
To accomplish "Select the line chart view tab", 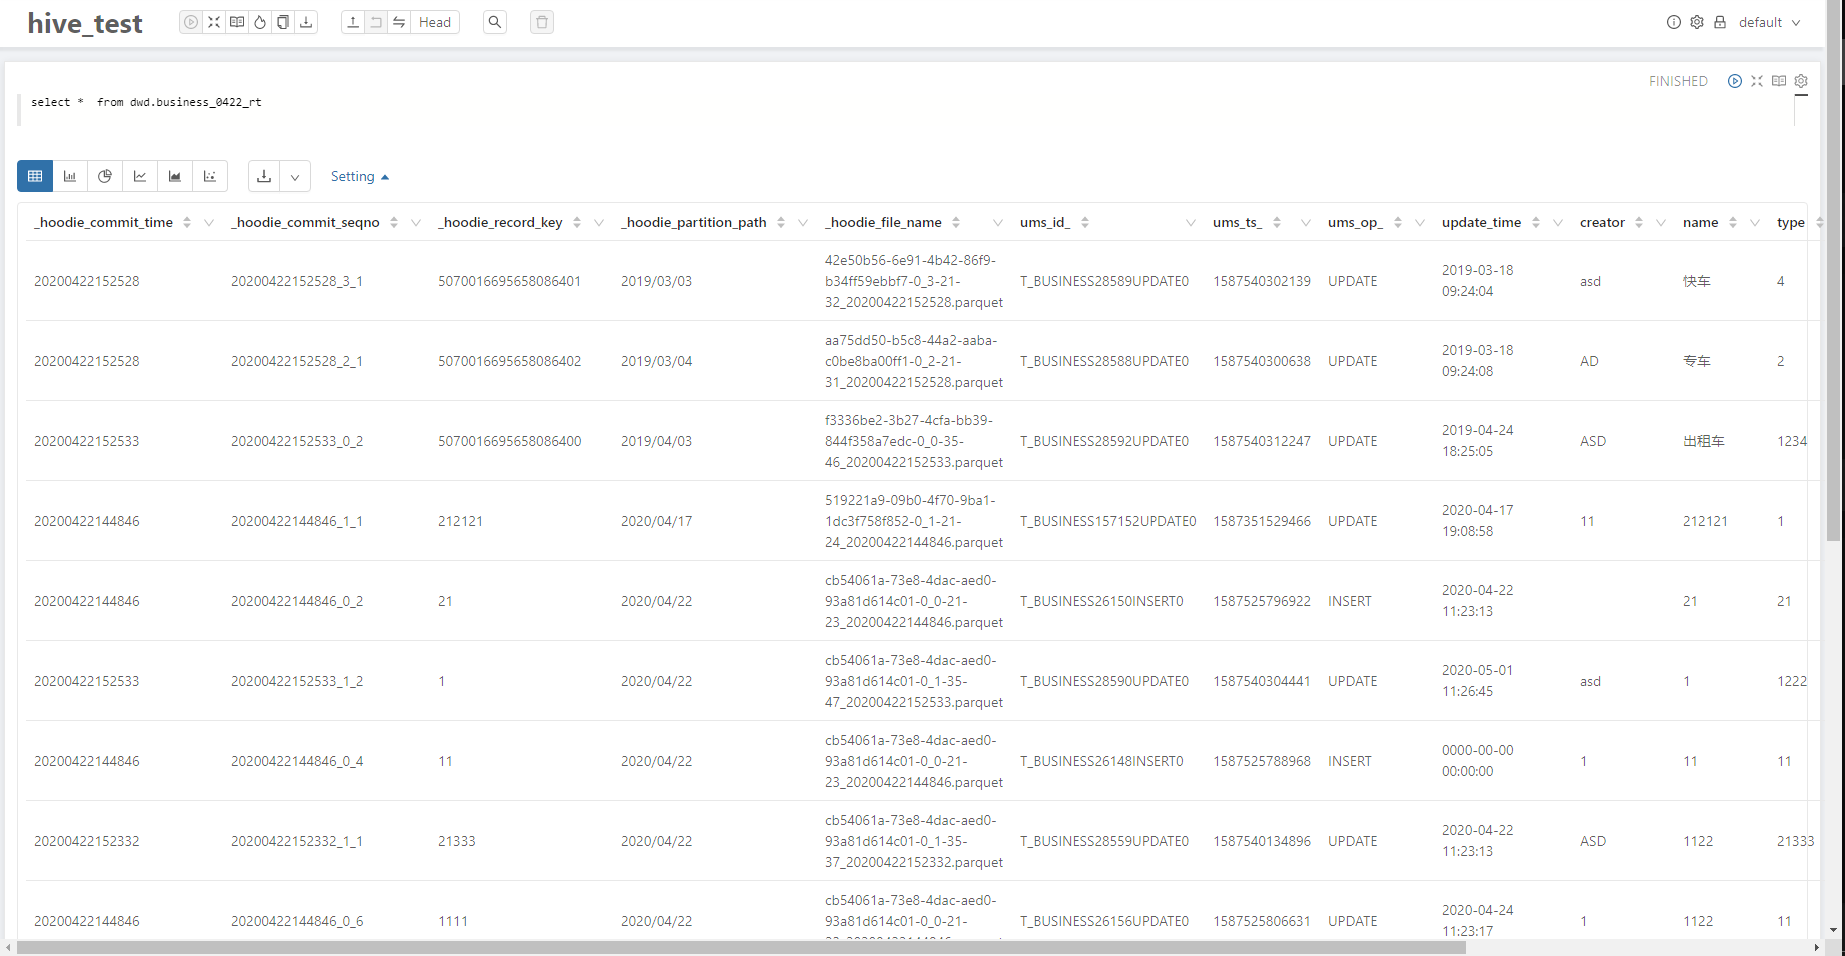I will coord(140,176).
